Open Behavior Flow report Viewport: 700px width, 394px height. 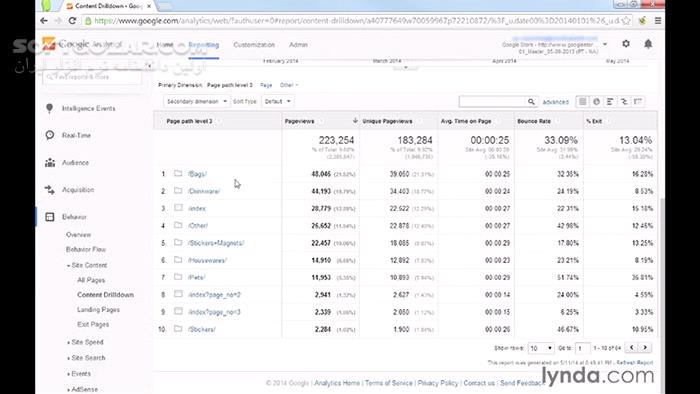coord(86,249)
